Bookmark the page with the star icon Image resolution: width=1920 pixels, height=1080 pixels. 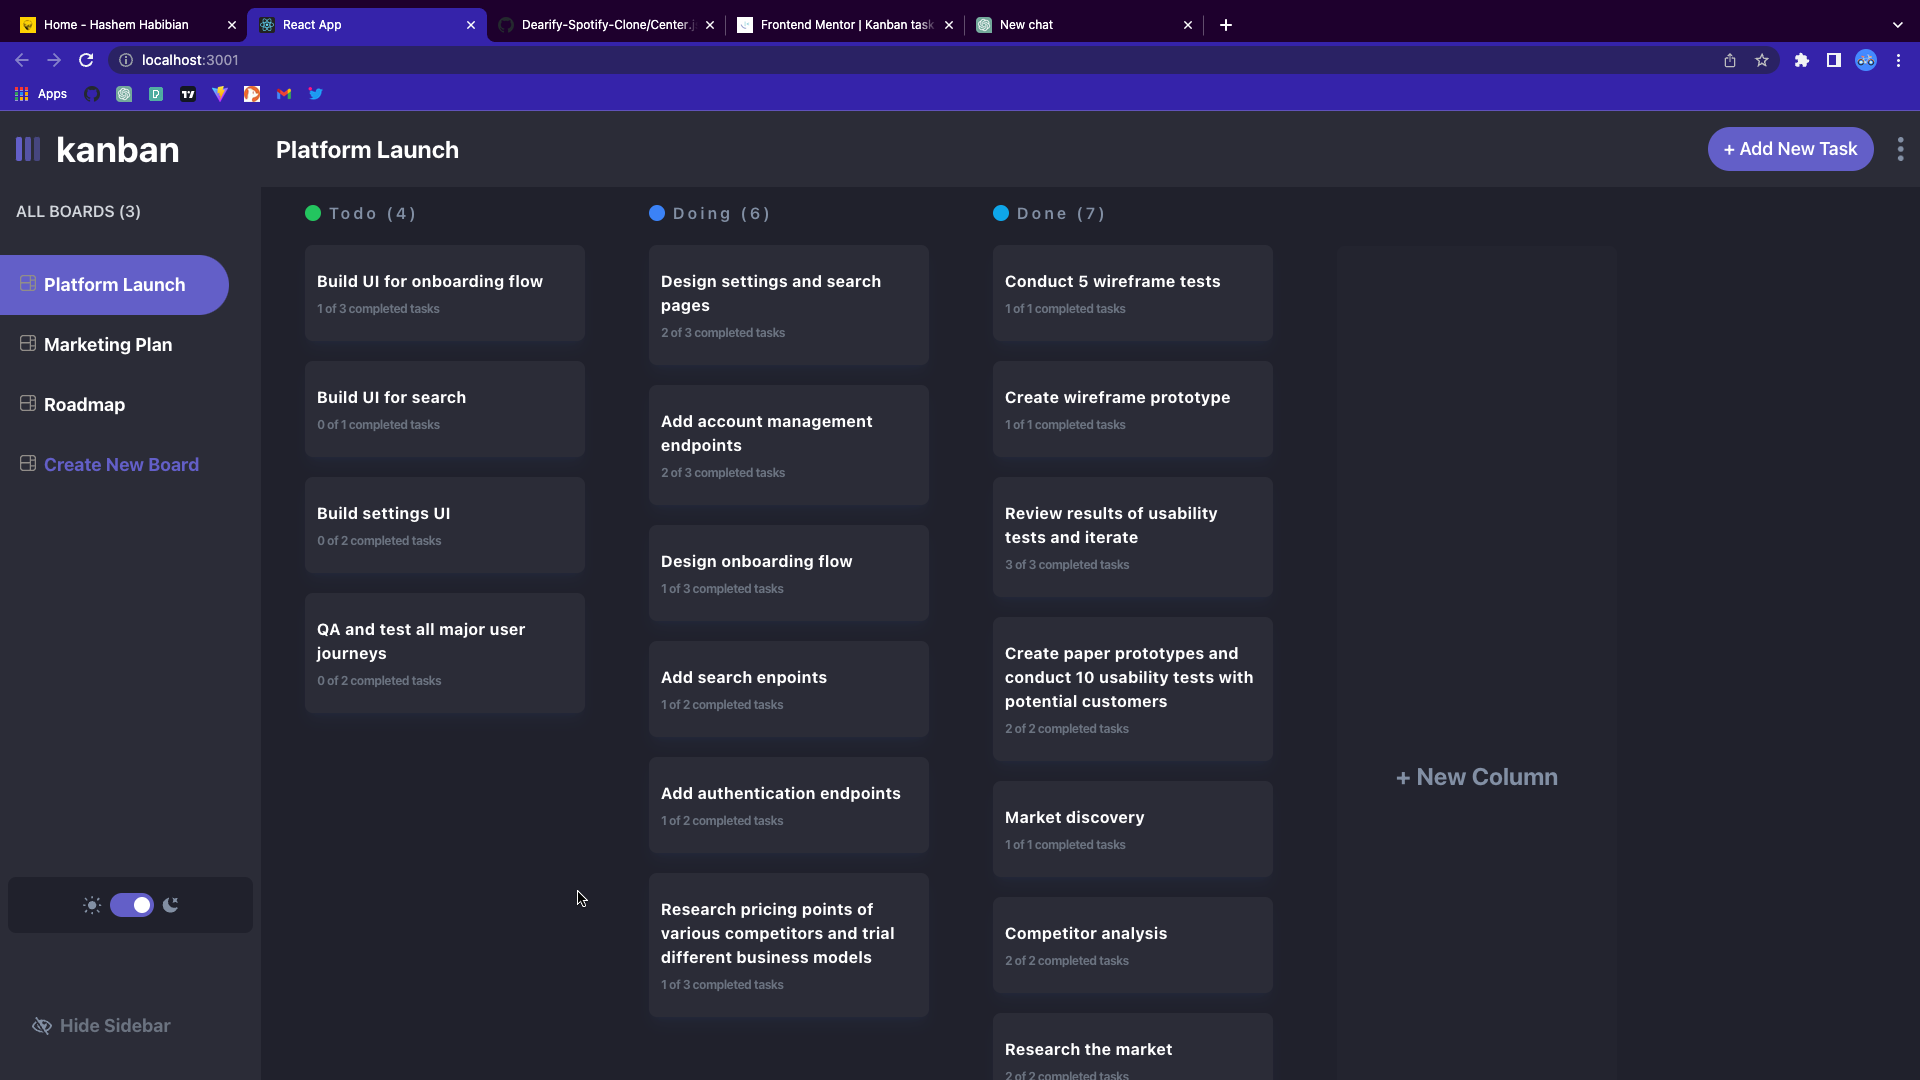1762,60
